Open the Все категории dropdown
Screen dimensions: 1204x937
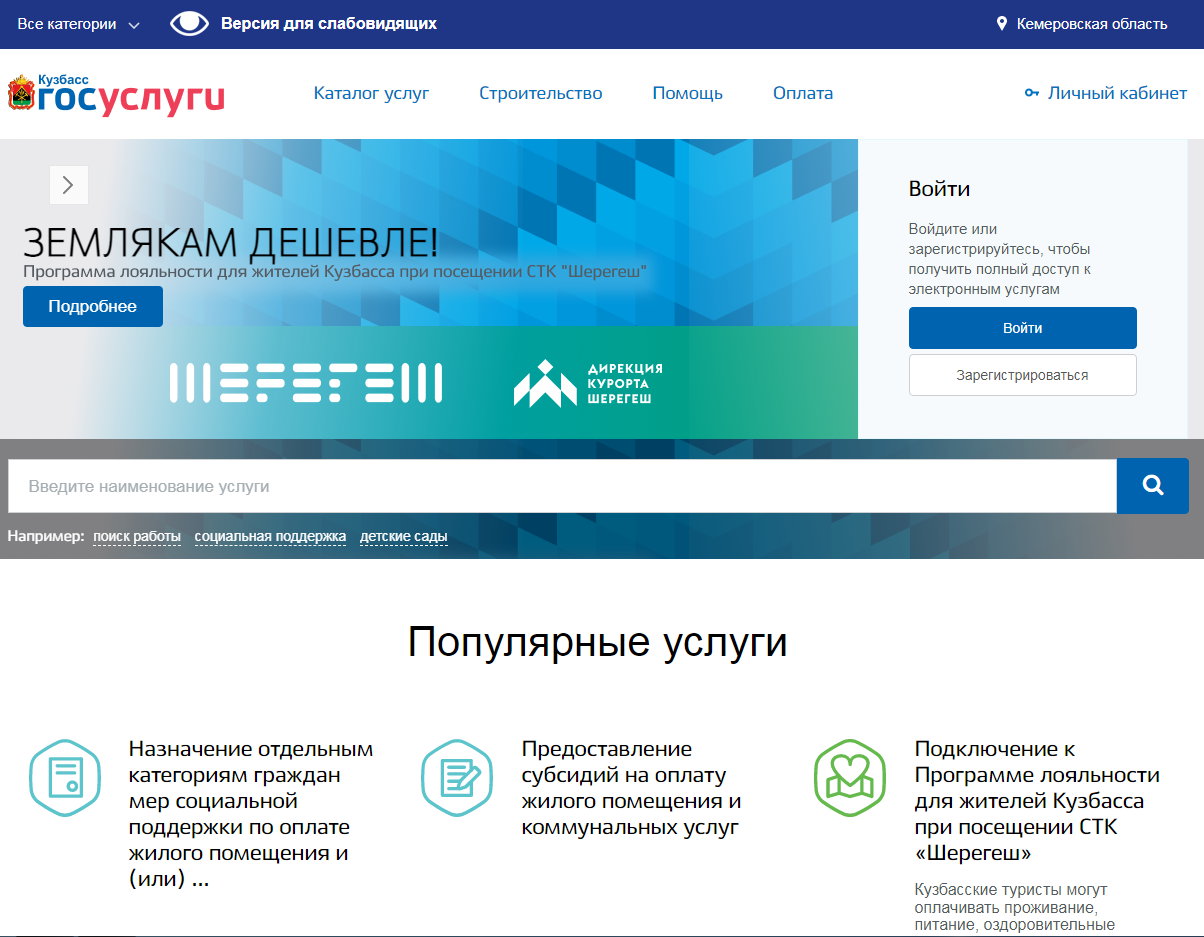78,24
